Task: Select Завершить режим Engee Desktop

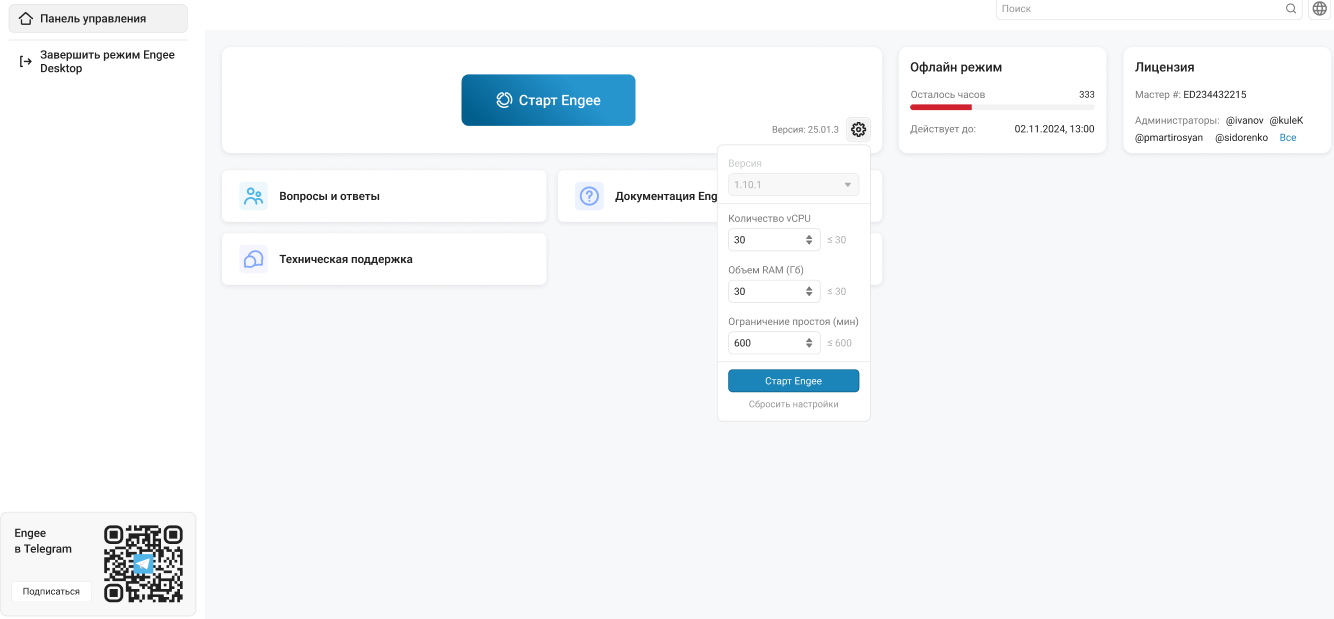Action: 106,62
